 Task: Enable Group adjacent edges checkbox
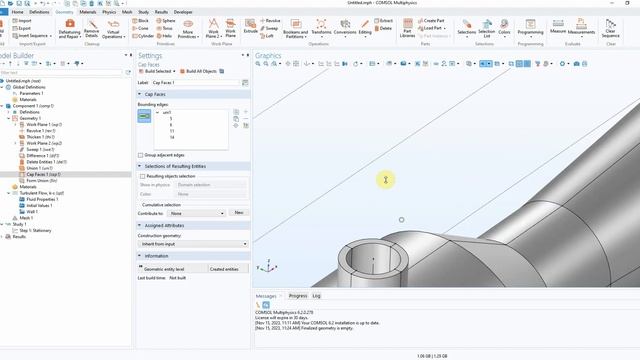[140, 156]
